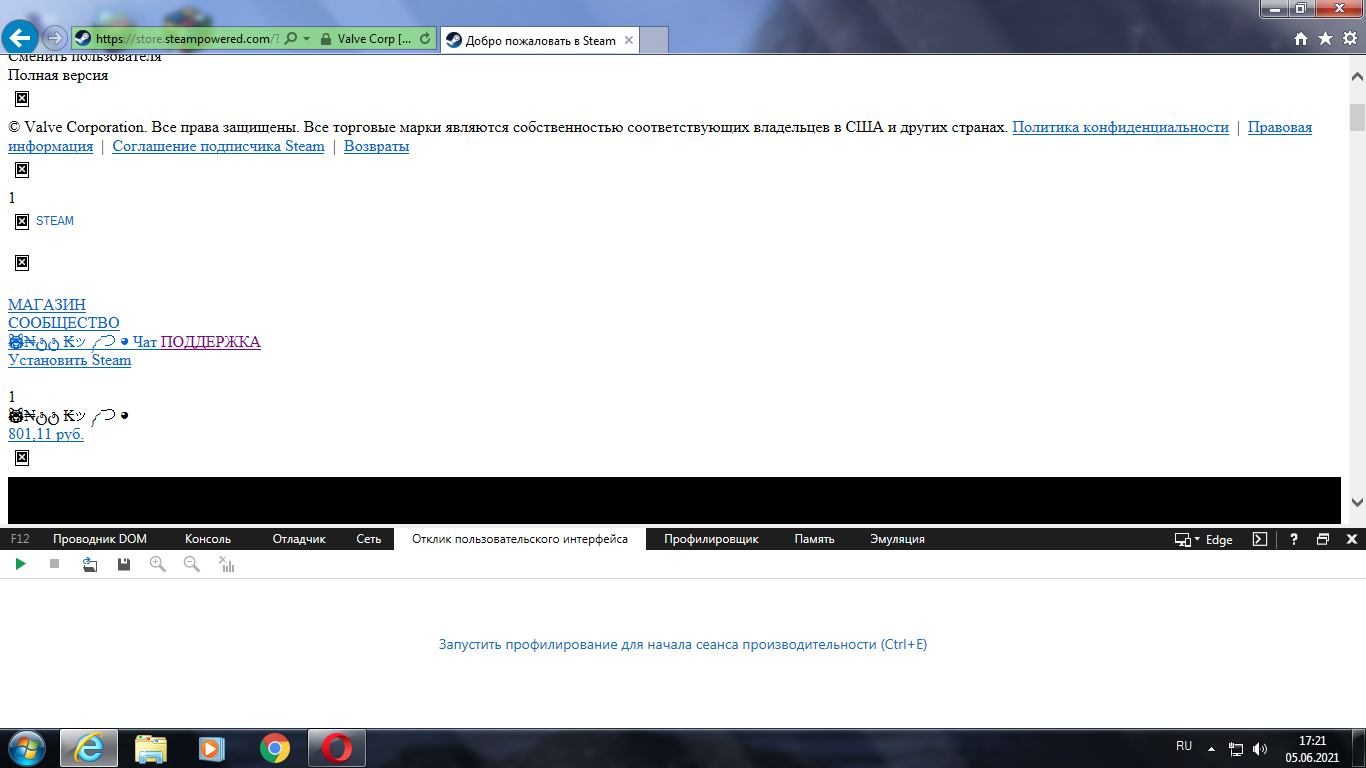Click the clear selection chart icon
1366x768 pixels.
click(227, 564)
